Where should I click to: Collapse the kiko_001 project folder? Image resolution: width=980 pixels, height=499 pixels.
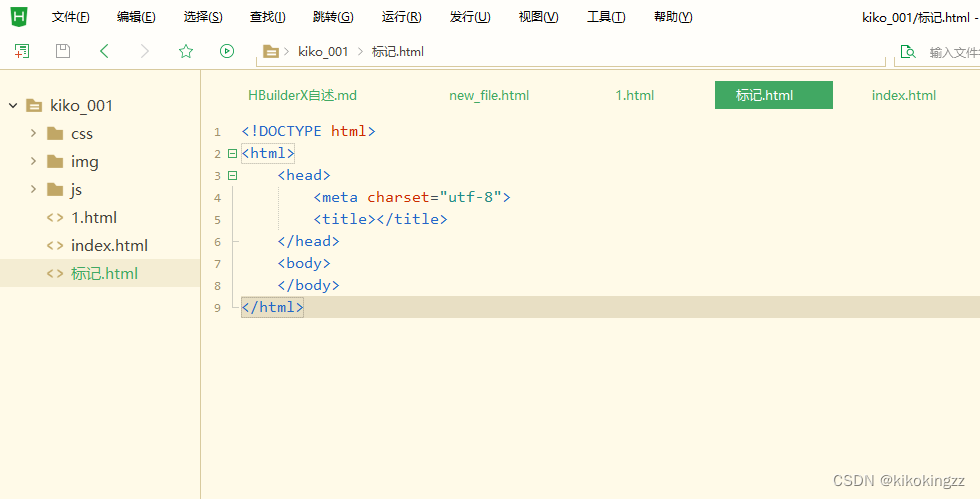(x=13, y=106)
